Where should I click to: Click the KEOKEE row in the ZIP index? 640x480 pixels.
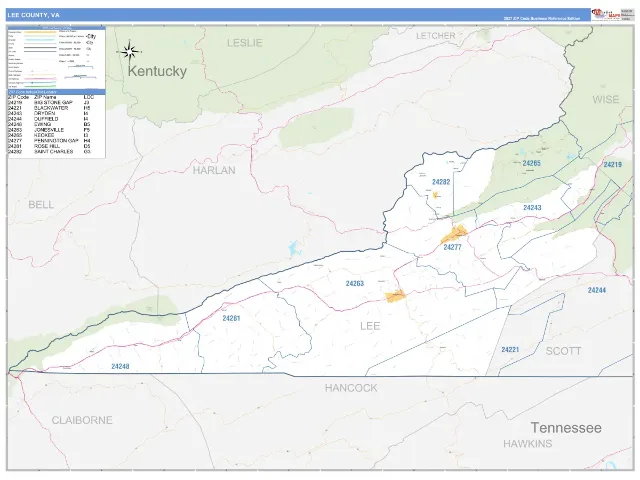click(50, 135)
